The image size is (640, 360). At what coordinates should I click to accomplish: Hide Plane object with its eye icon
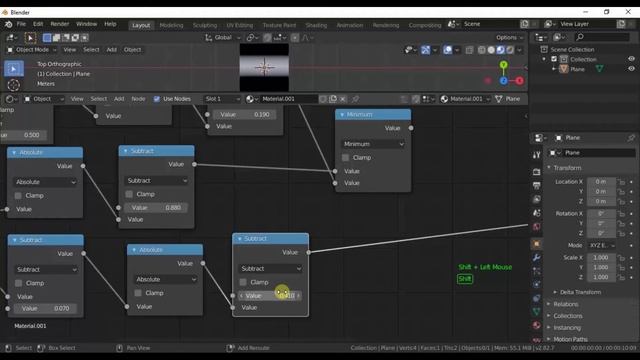click(631, 69)
